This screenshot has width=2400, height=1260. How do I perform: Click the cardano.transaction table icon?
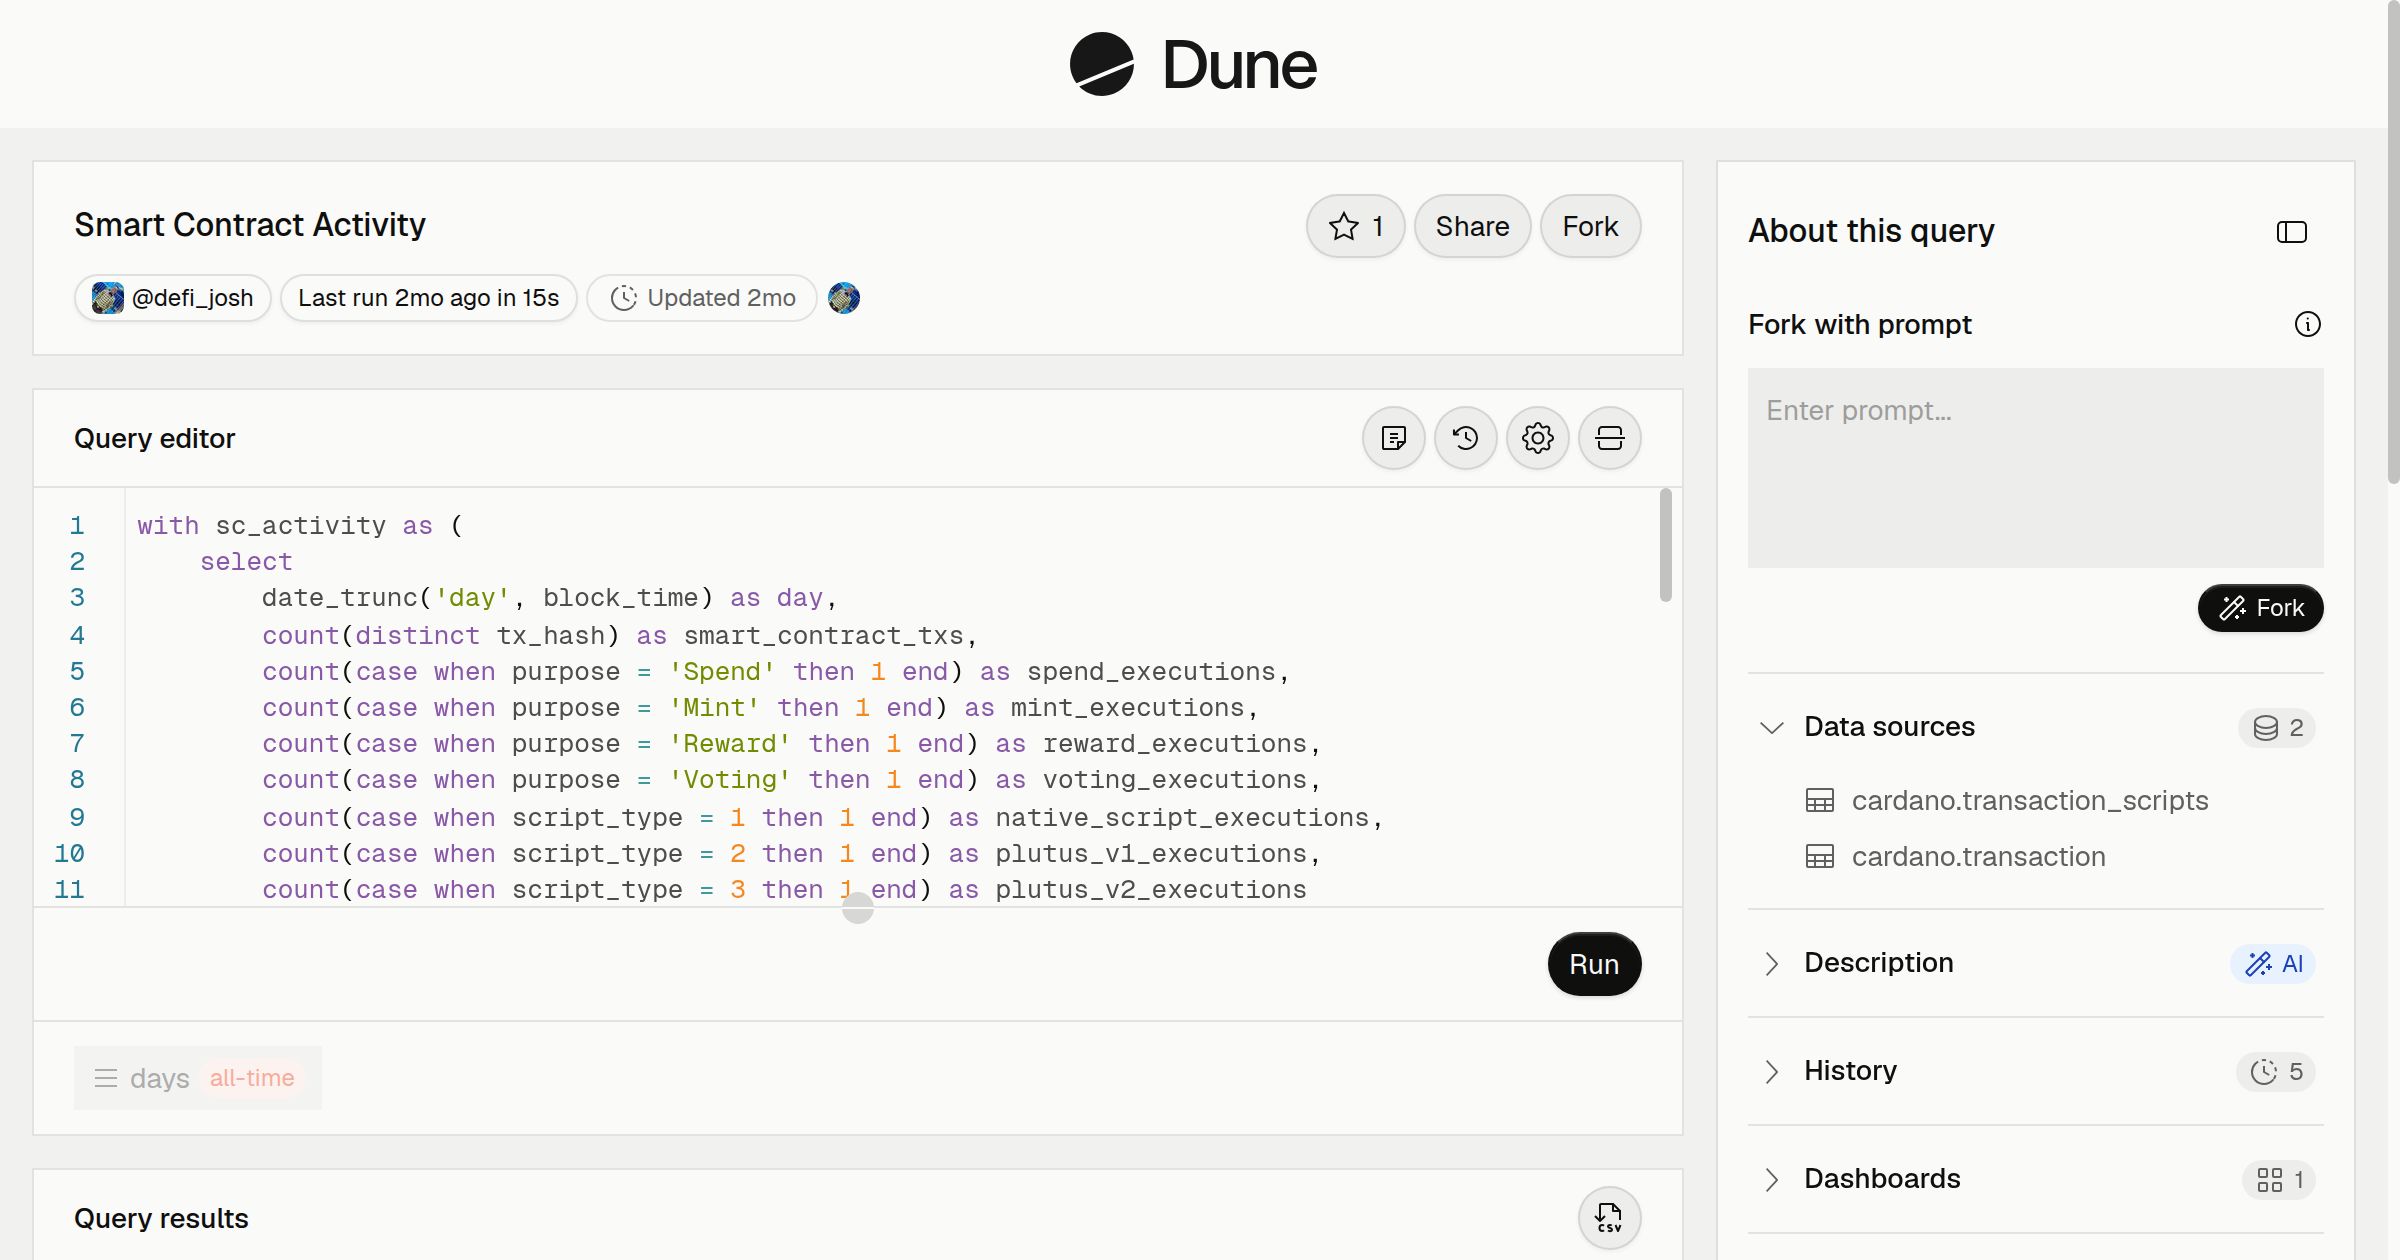coord(1819,857)
